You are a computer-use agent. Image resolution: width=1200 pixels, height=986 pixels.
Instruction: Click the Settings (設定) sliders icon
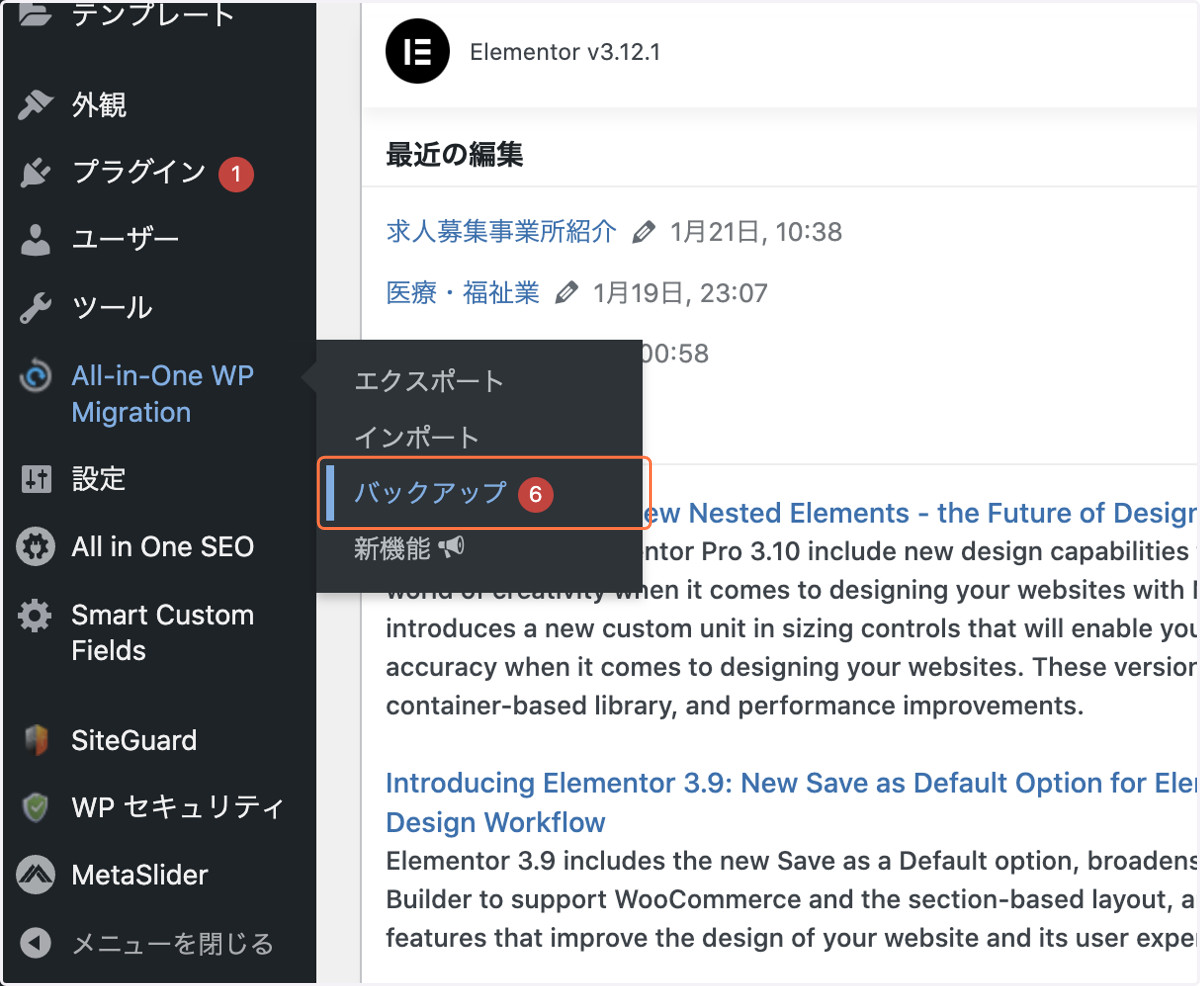(35, 479)
